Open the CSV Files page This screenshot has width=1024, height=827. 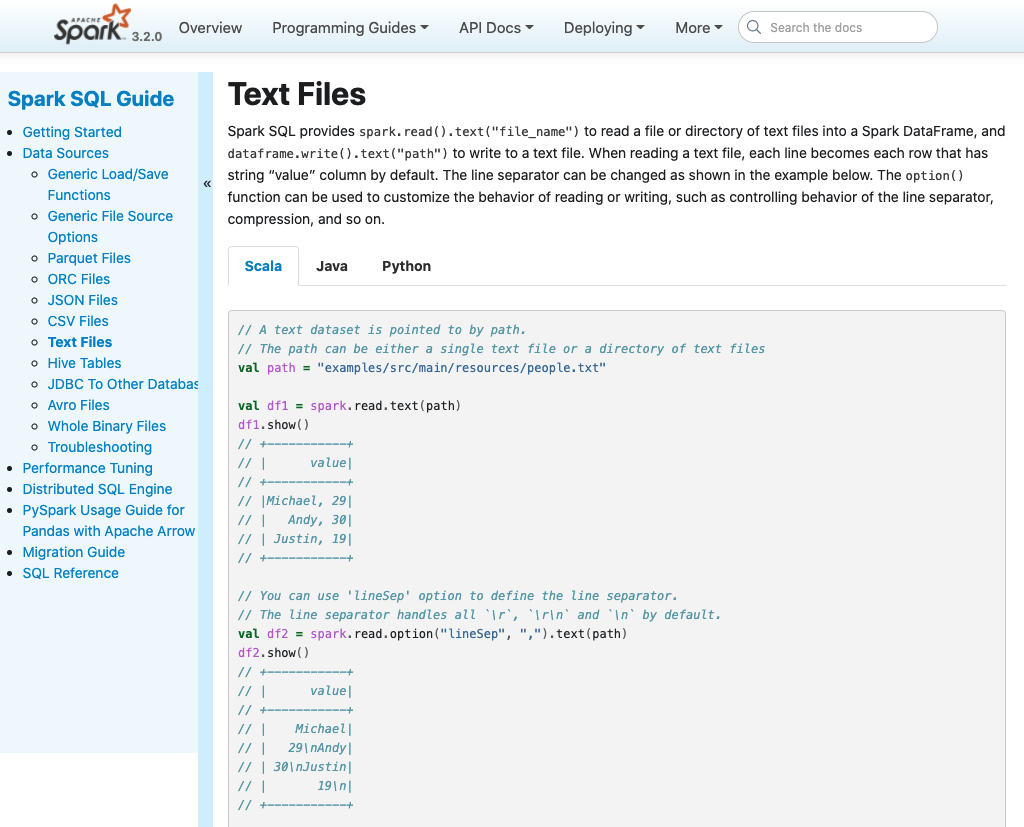pos(78,321)
